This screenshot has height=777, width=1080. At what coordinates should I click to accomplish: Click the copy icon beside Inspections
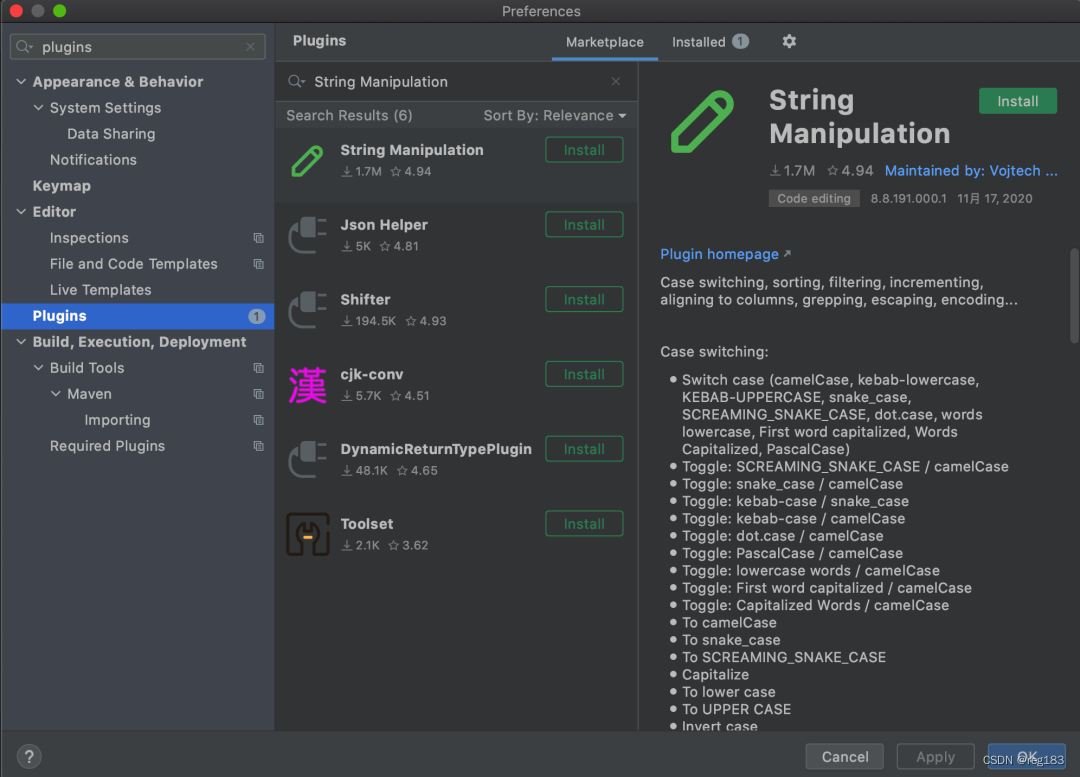click(258, 238)
